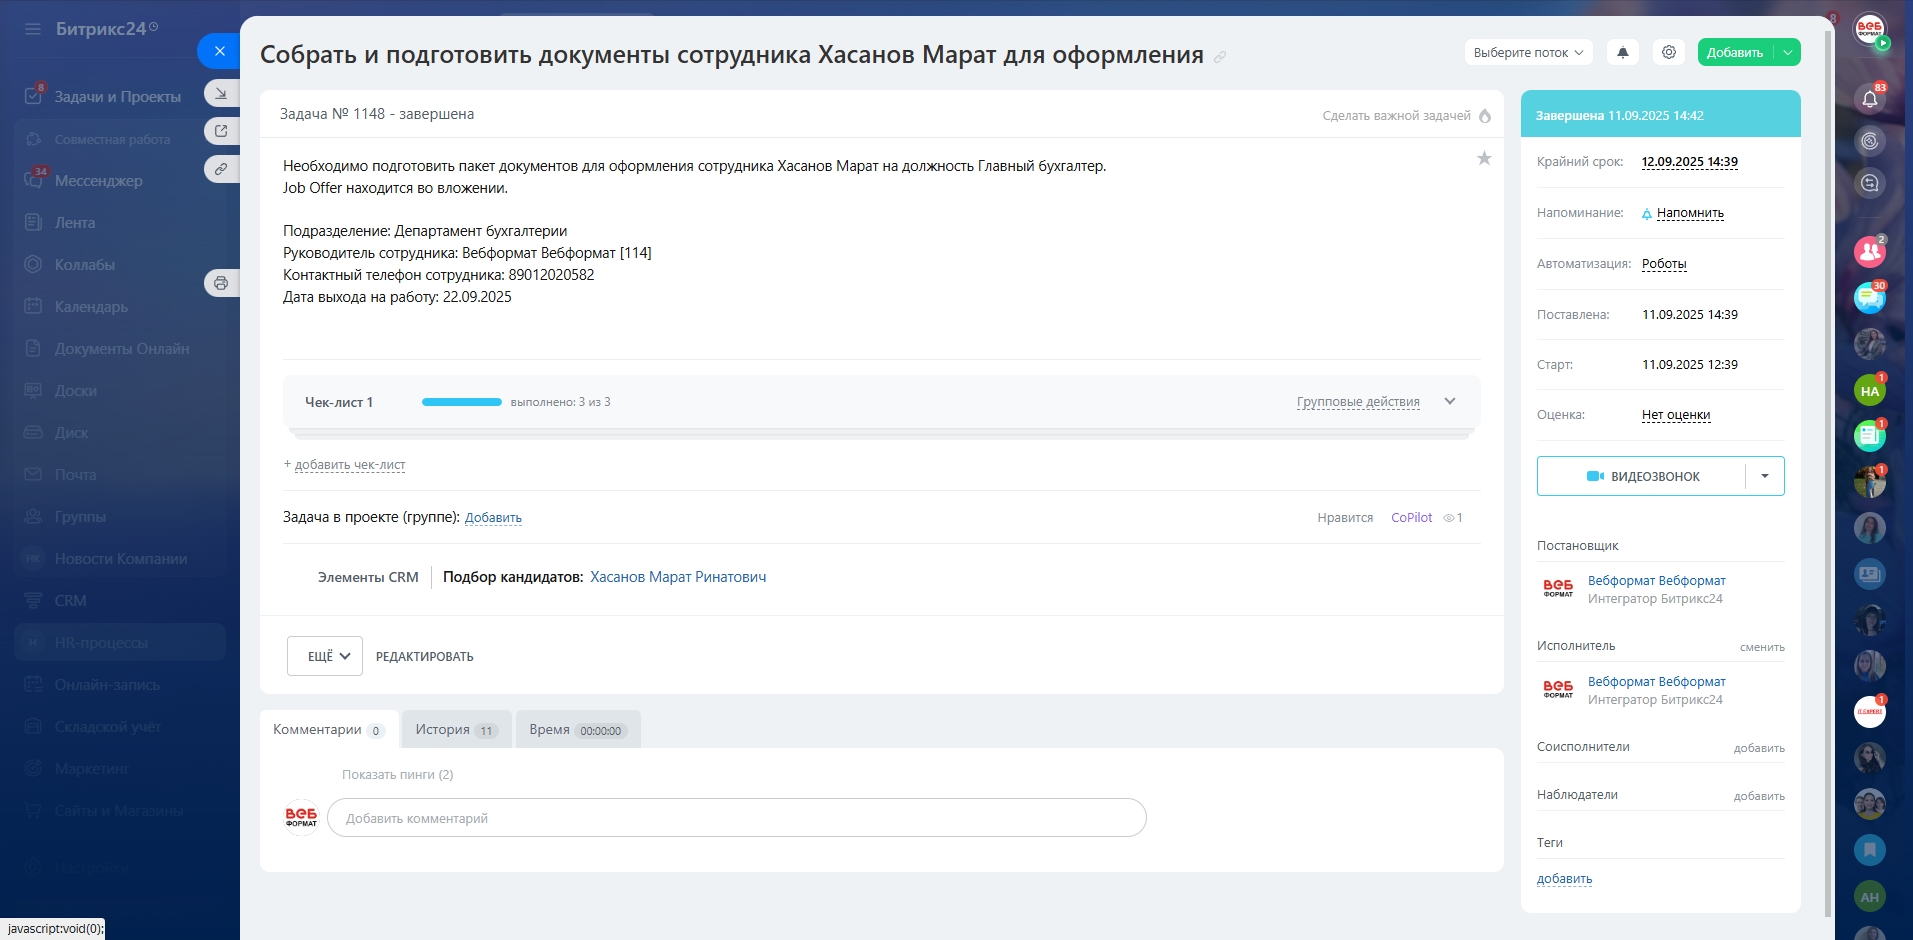1913x940 pixels.
Task: Switch to the Время tab
Action: tap(577, 730)
